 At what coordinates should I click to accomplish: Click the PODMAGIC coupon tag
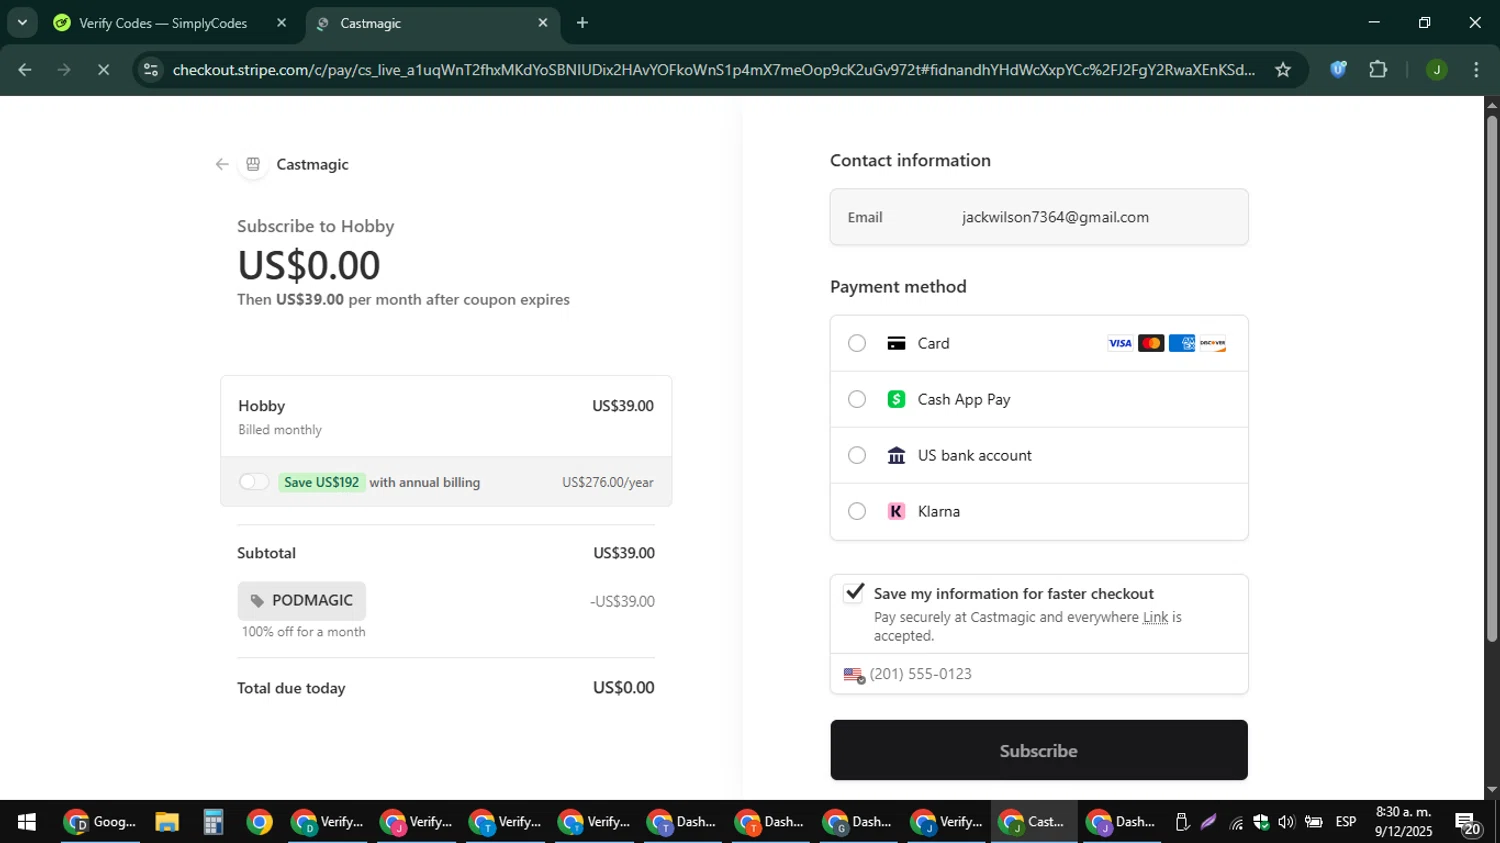[x=302, y=600]
